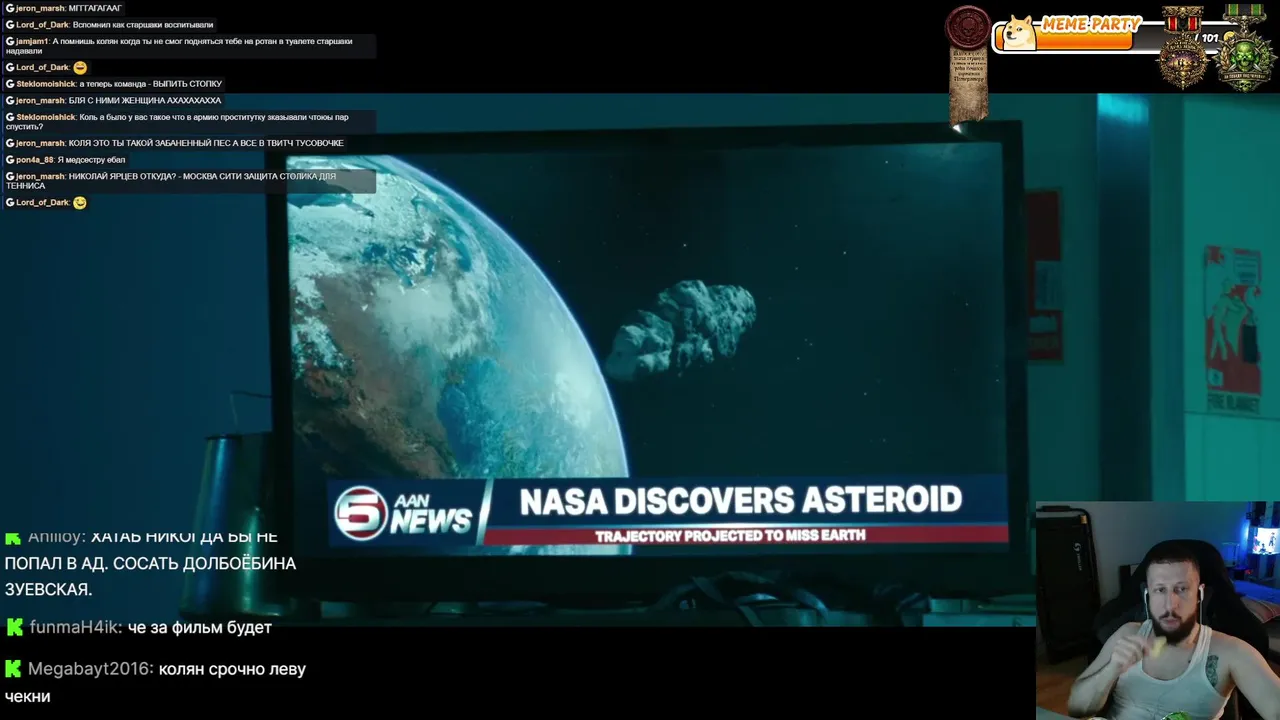Click the AAN 5 News logo
The width and height of the screenshot is (1280, 720).
403,513
